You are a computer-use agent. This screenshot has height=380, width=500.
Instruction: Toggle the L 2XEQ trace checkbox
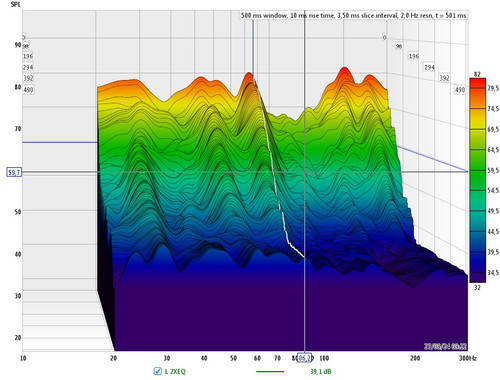pos(158,371)
